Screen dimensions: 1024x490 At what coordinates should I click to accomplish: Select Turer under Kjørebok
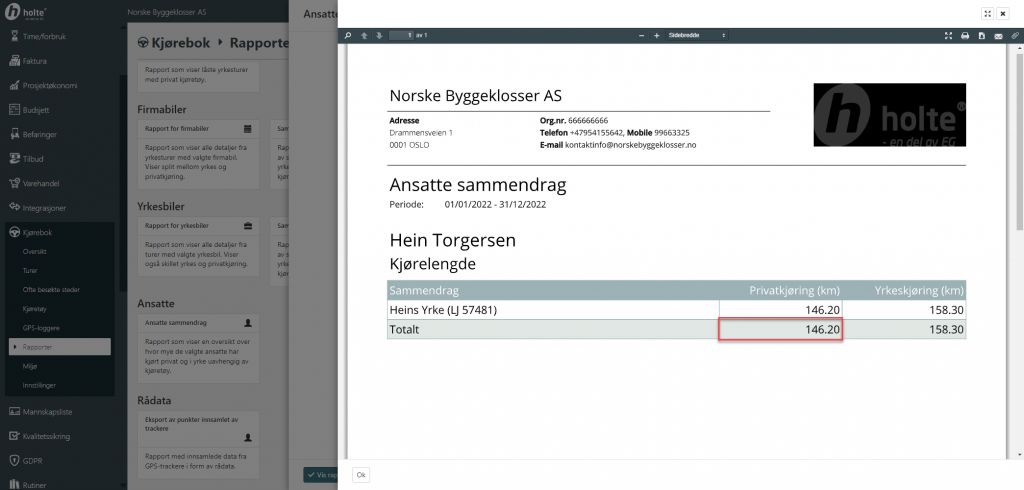(x=32, y=270)
